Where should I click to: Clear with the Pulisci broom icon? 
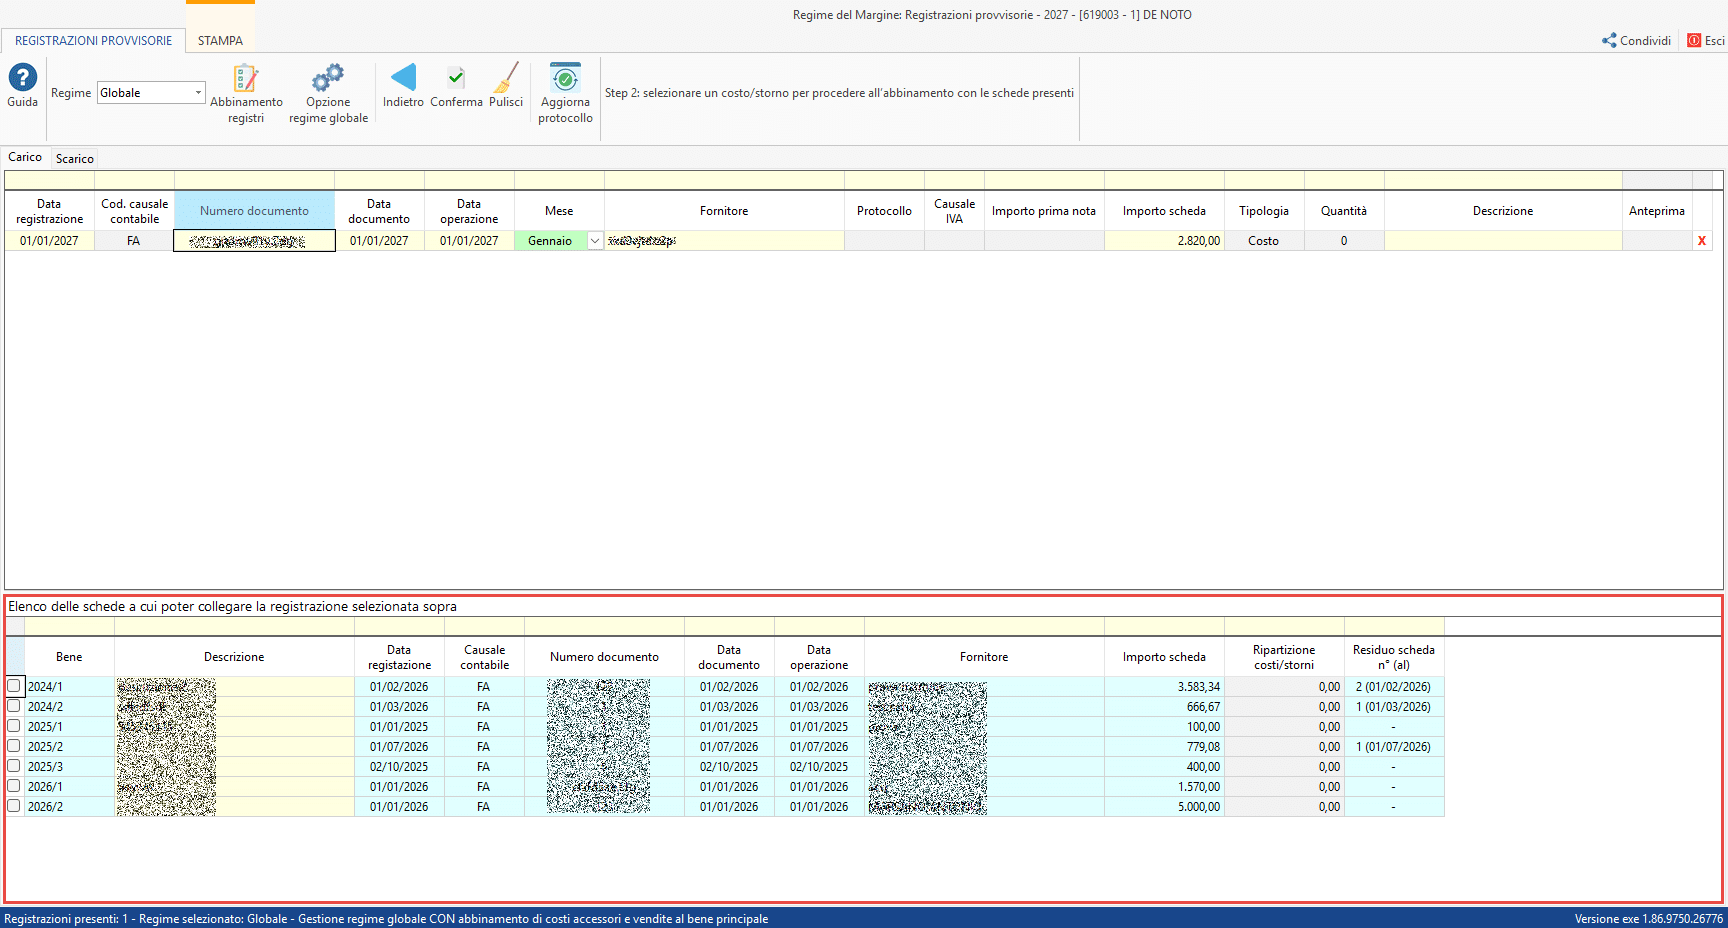coord(506,78)
